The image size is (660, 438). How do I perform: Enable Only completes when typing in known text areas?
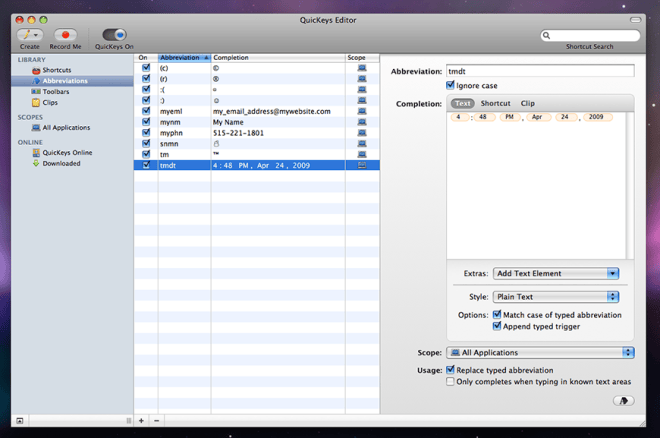point(450,382)
